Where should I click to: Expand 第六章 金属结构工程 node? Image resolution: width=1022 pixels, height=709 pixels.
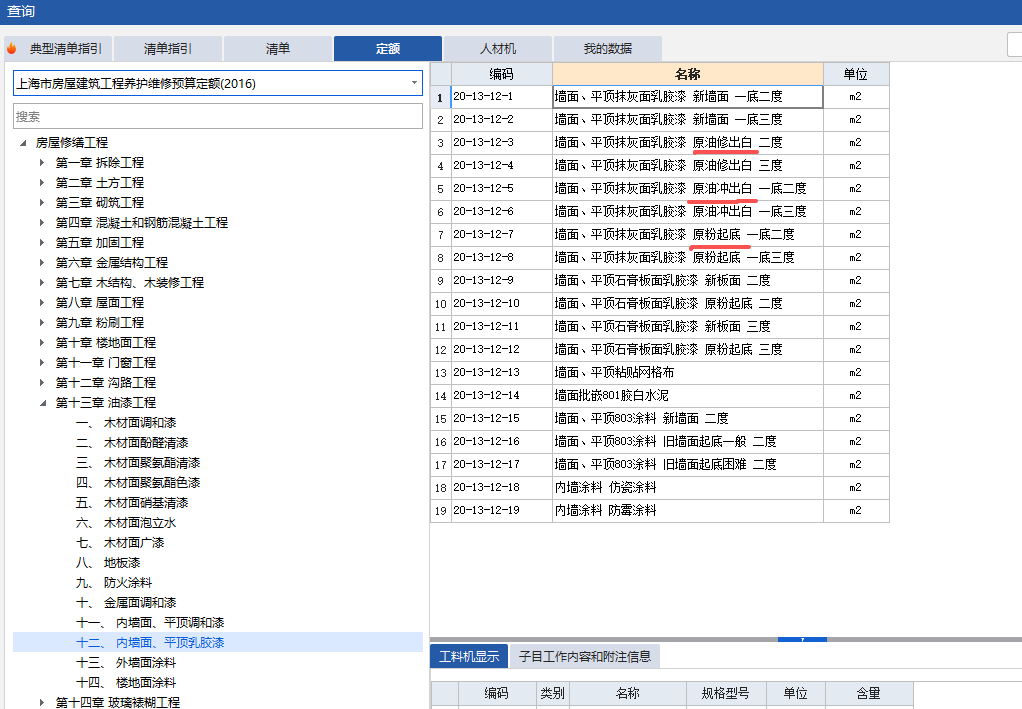[x=42, y=263]
